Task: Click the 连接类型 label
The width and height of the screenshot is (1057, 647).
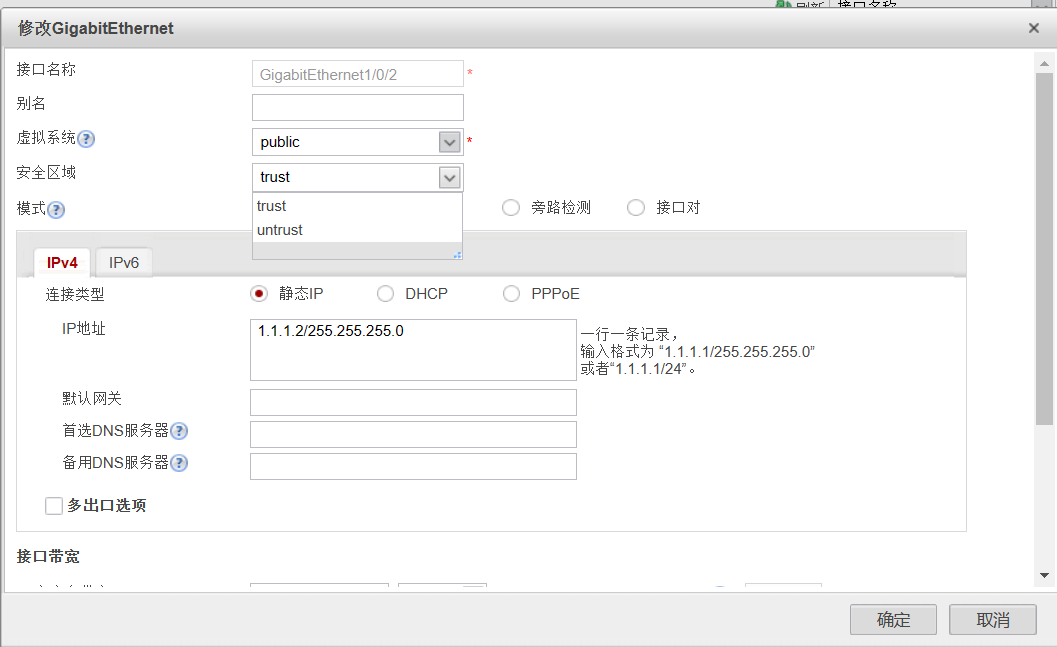Action: pyautogui.click(x=75, y=295)
